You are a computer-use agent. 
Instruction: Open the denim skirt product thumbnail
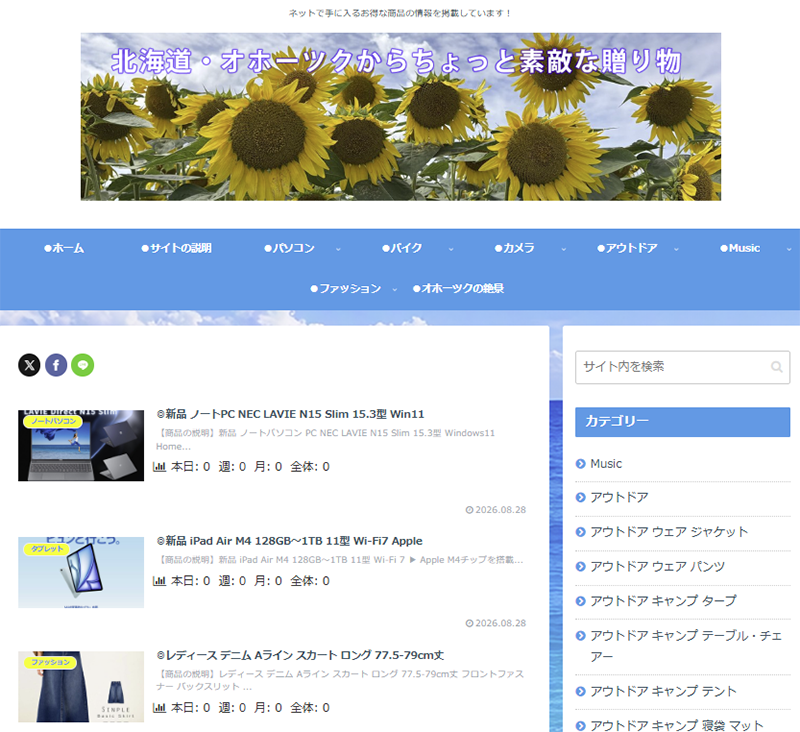tap(81, 687)
